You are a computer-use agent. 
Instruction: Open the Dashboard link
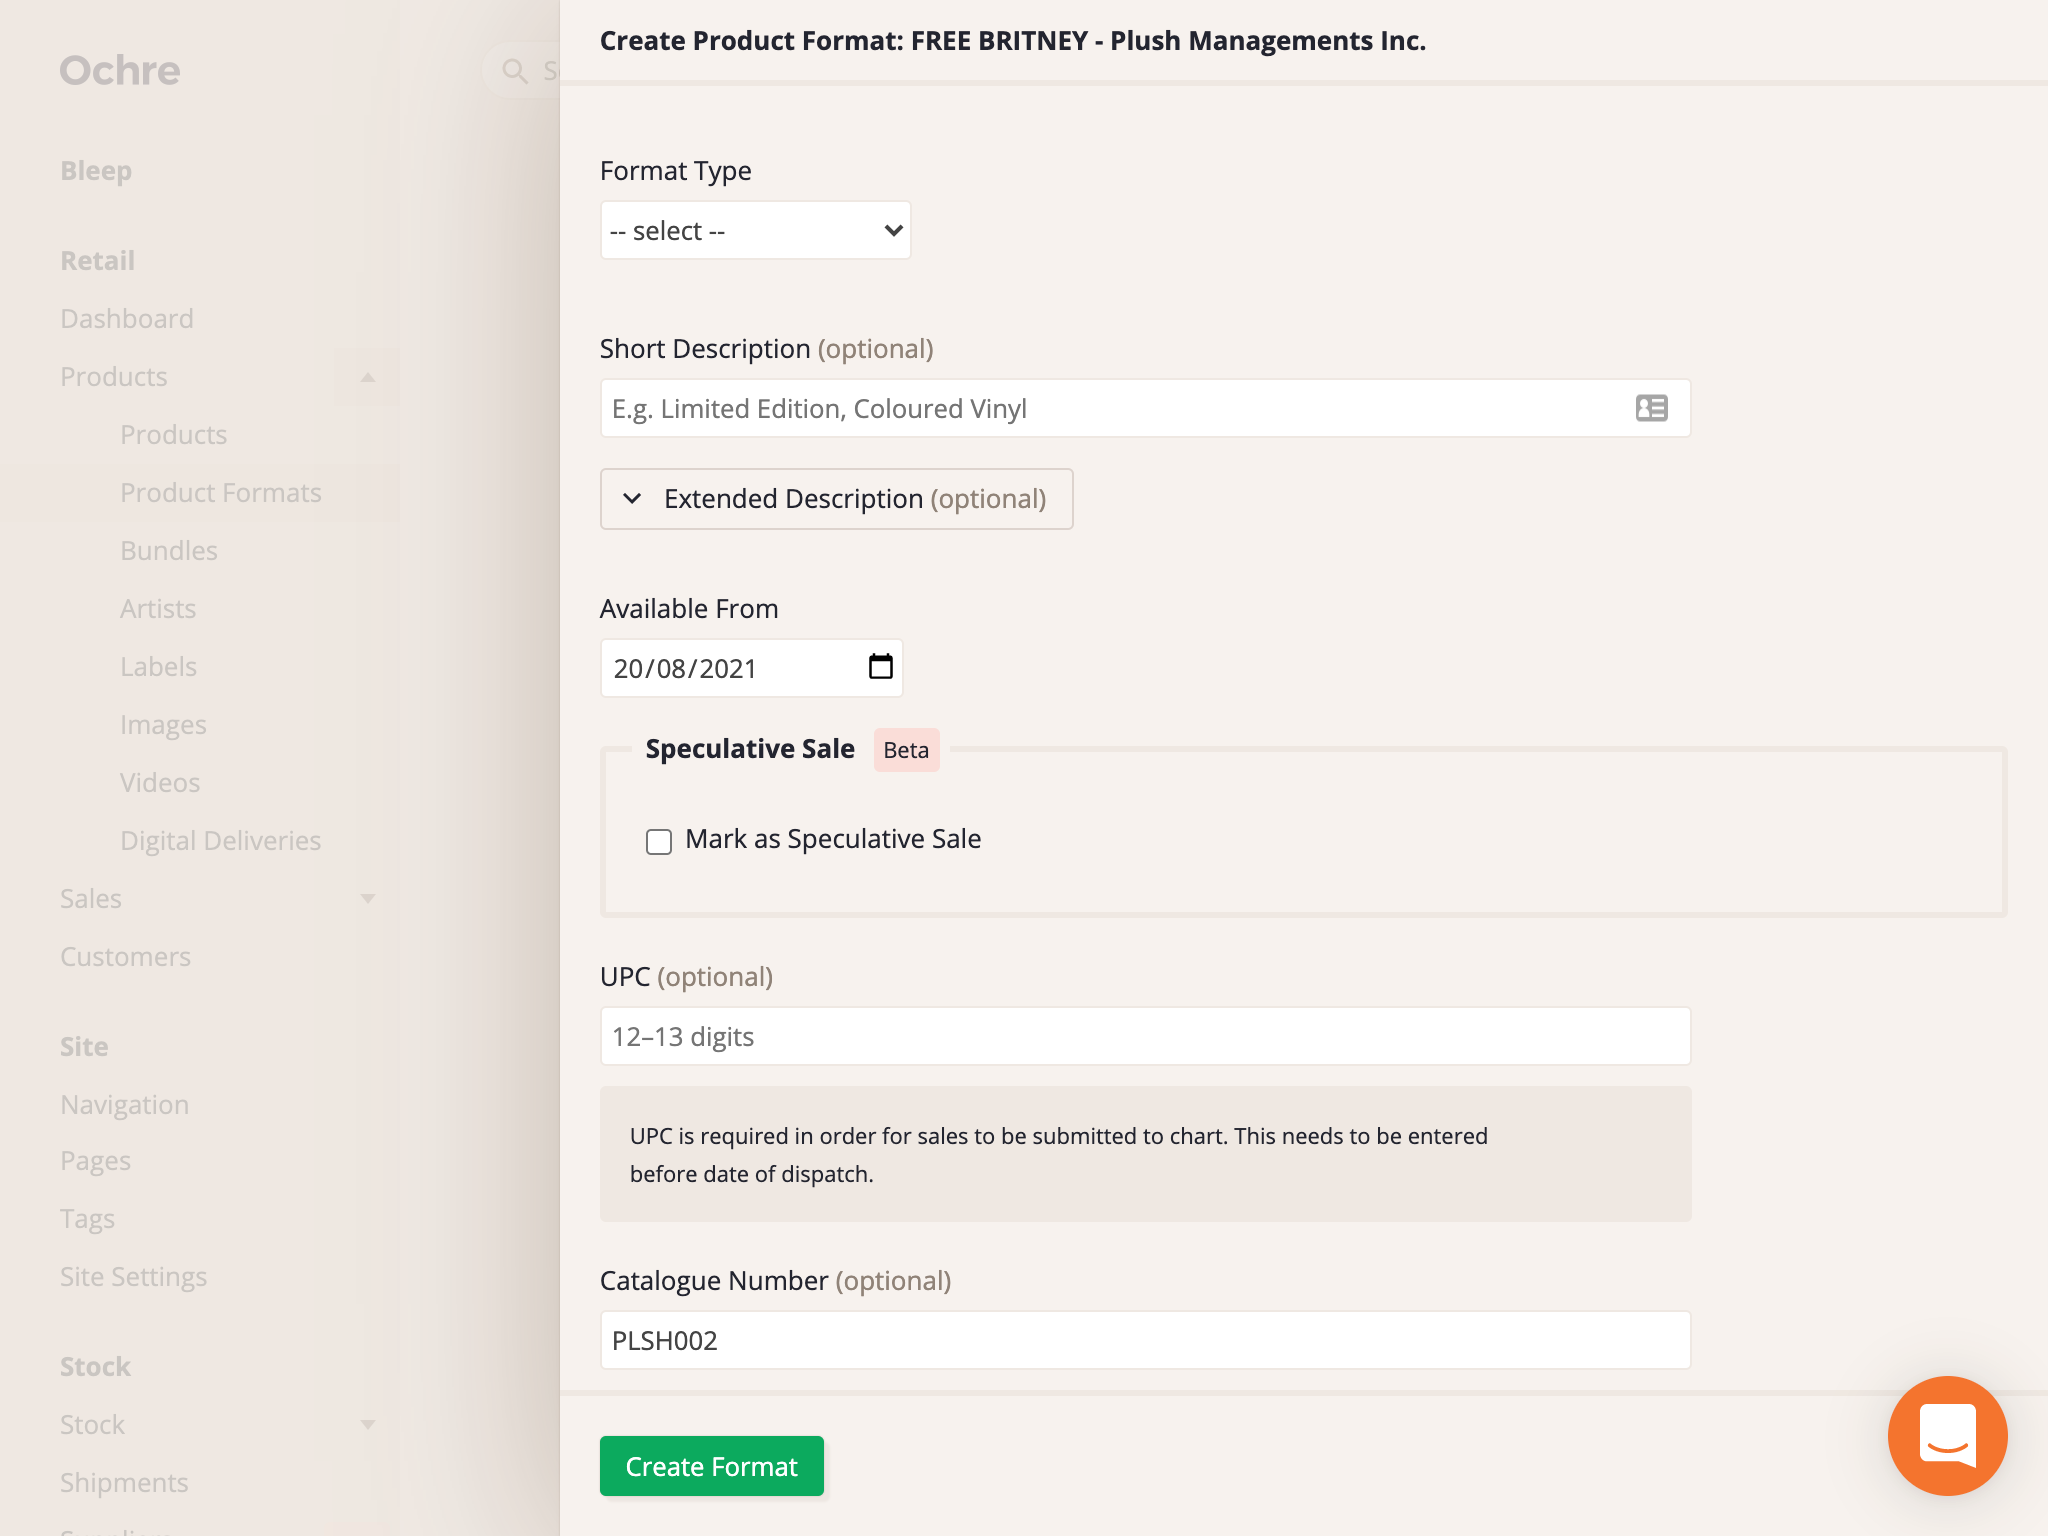(x=127, y=319)
